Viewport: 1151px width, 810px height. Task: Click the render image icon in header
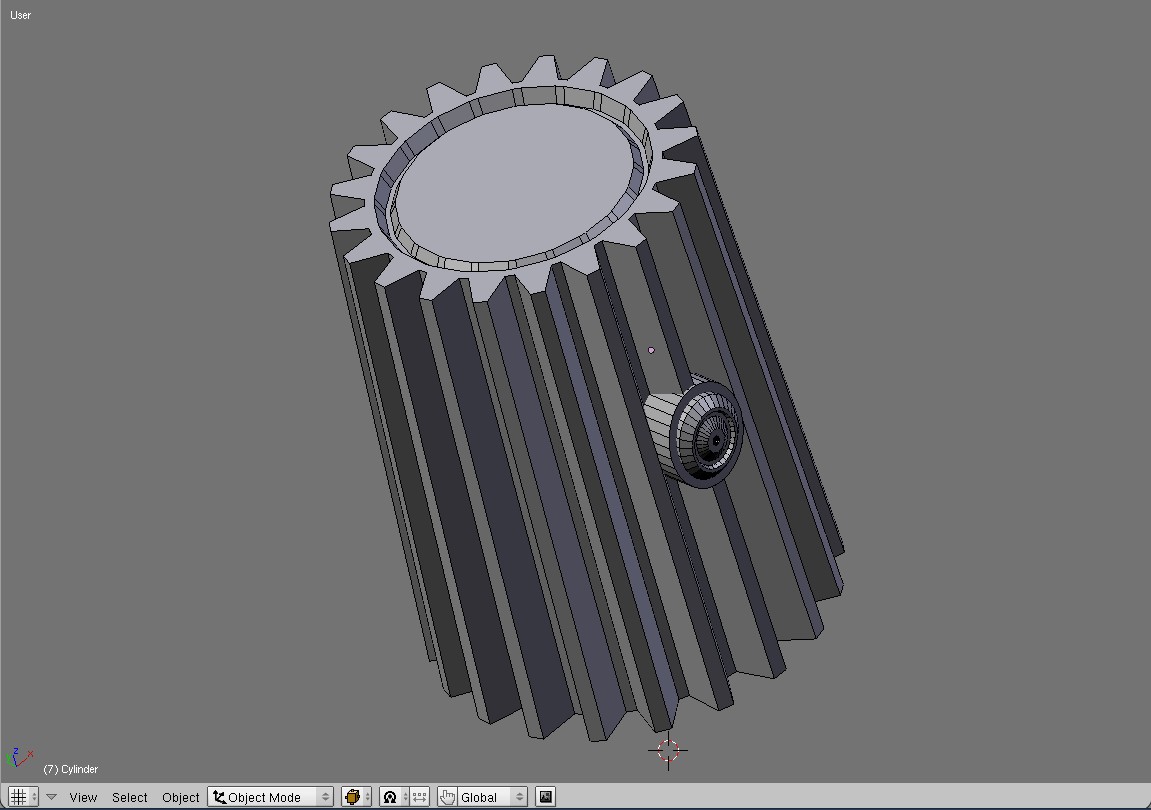545,797
